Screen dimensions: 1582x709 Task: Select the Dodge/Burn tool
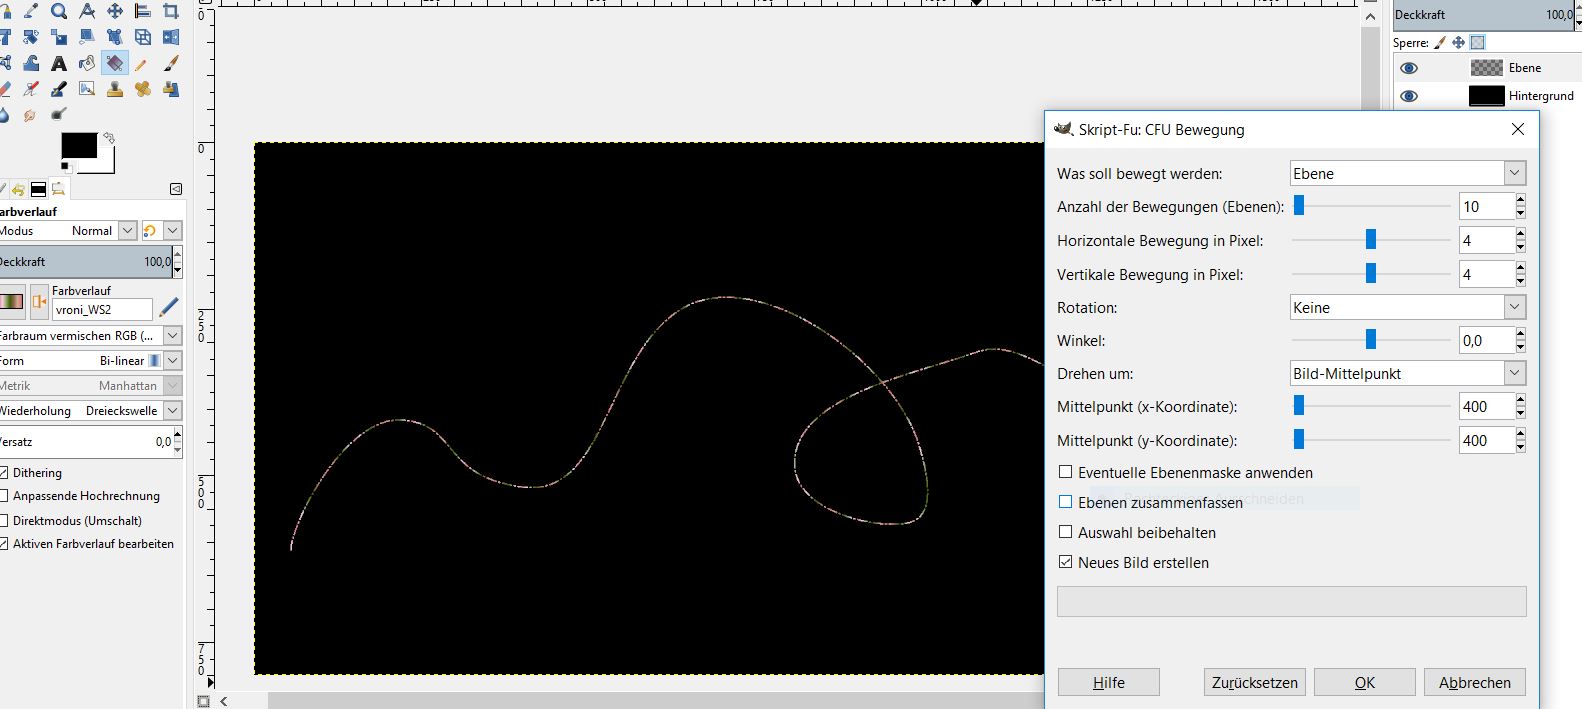point(59,115)
